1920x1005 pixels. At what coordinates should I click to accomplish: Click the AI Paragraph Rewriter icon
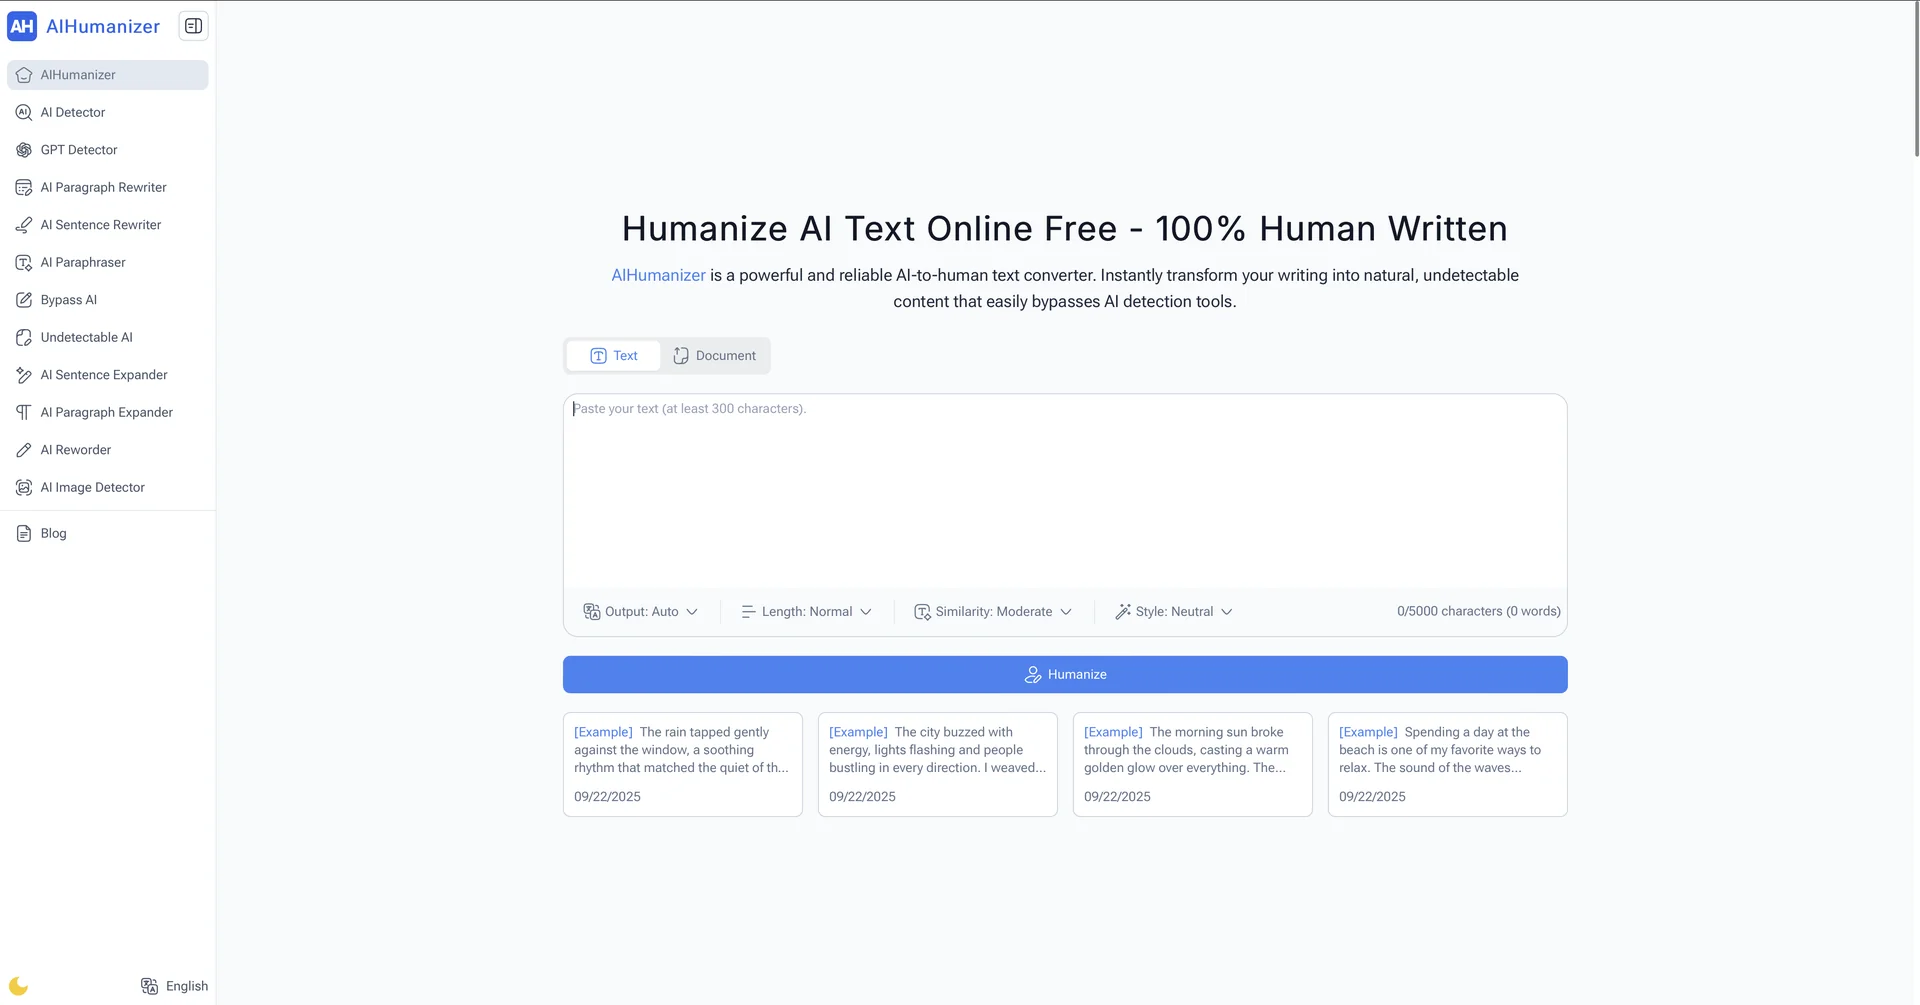coord(24,187)
